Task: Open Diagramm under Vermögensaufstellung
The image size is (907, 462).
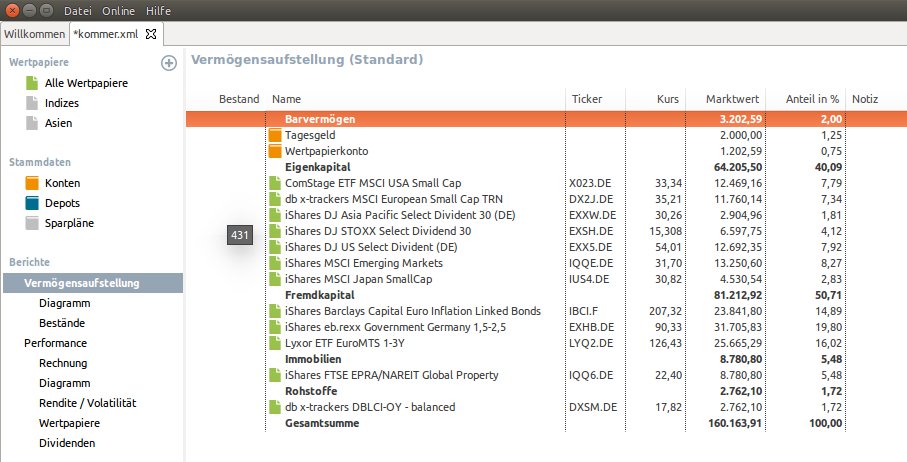Action: tap(65, 304)
